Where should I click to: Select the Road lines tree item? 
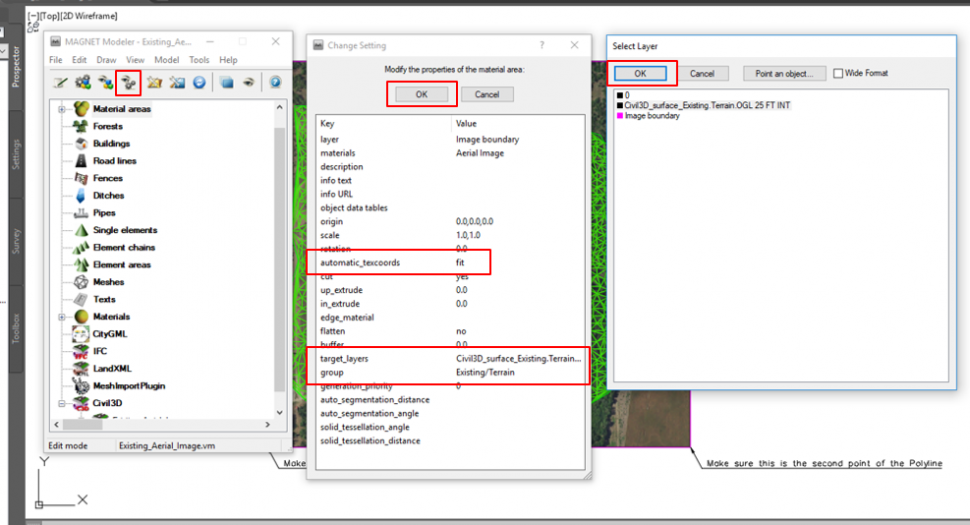point(114,160)
